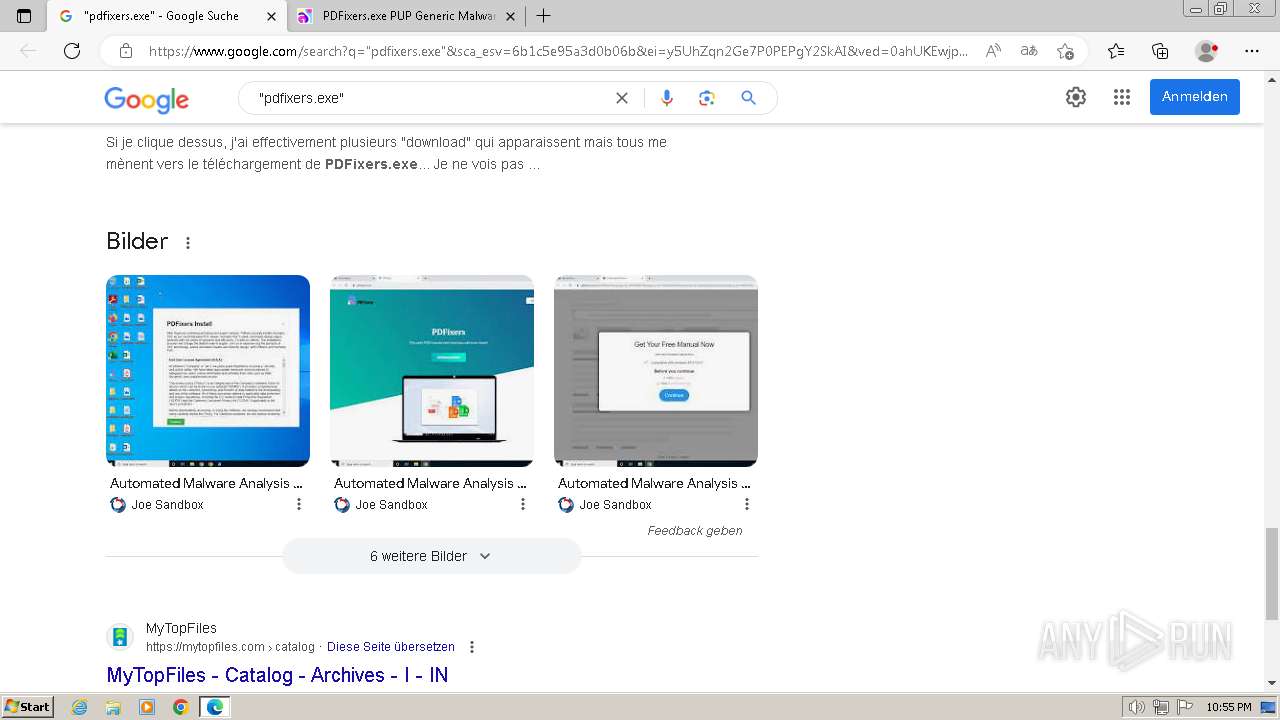This screenshot has width=1280, height=720.
Task: Open more options for first Joe Sandbox image
Action: click(298, 505)
